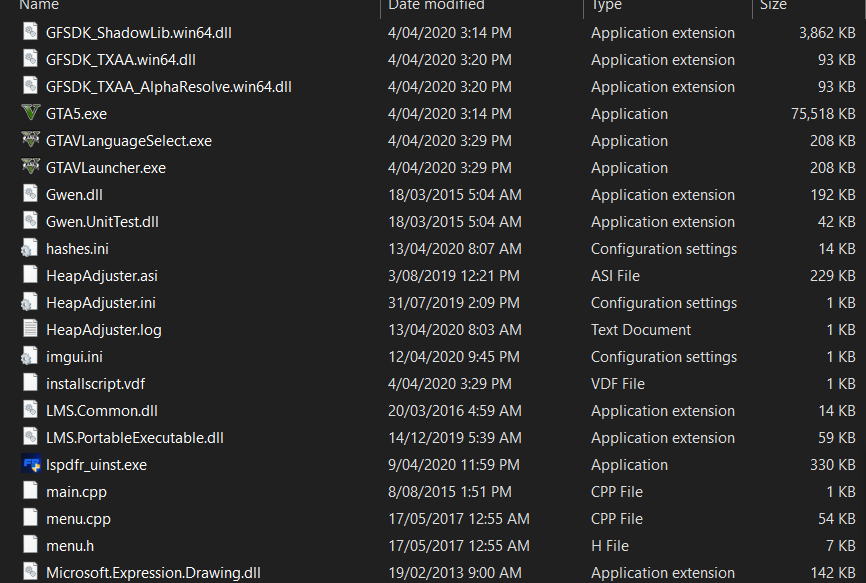Screen dimensions: 866x583
Task: Click the lspdfr_uinst.exe installer icon
Action: coord(30,464)
